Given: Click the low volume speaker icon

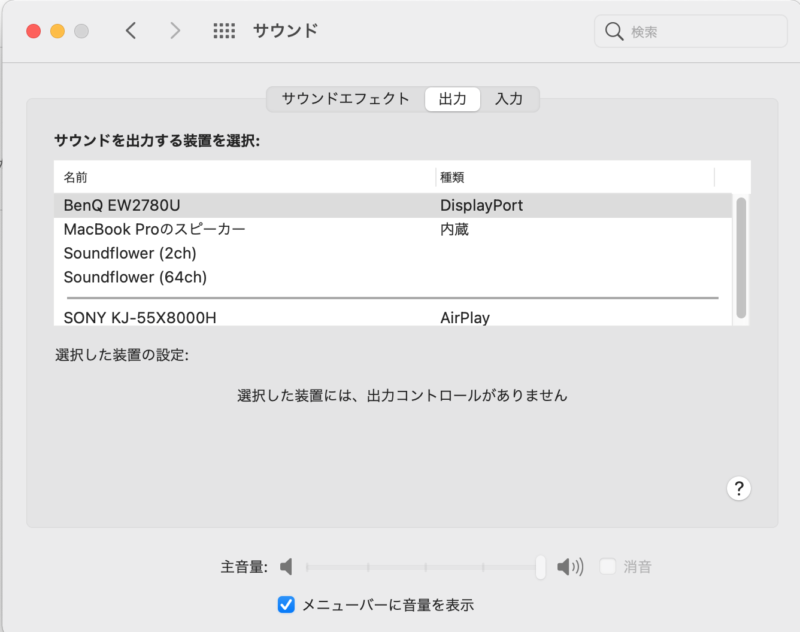Looking at the screenshot, I should coord(286,567).
